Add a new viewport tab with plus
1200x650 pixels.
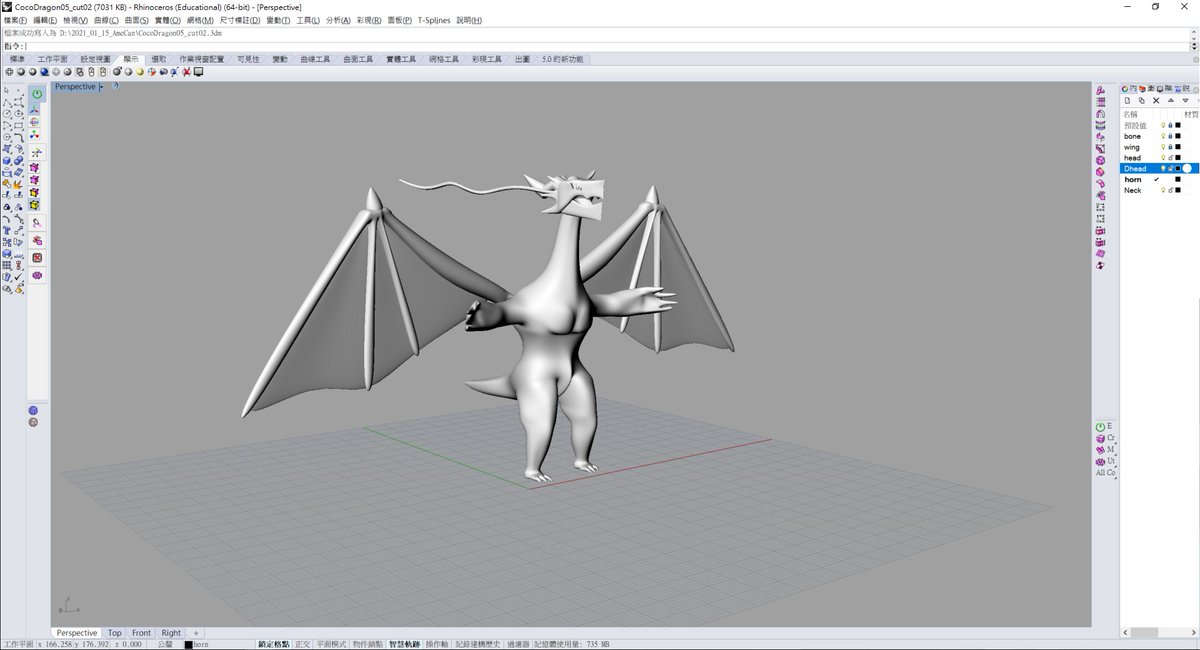tap(196, 633)
